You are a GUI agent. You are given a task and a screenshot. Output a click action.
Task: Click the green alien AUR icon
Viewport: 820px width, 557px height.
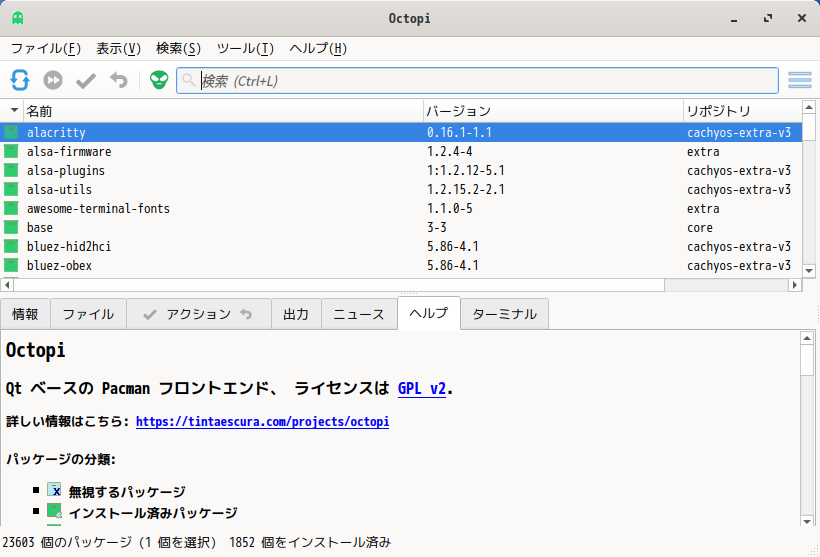[159, 80]
